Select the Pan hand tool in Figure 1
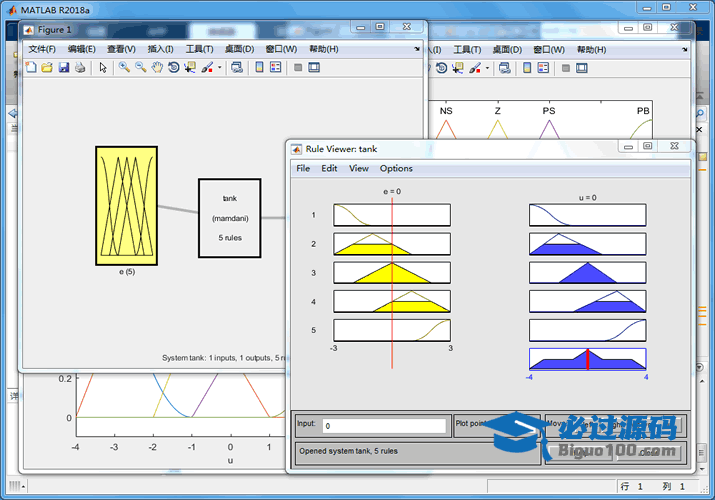This screenshot has height=500, width=715. coord(157,67)
